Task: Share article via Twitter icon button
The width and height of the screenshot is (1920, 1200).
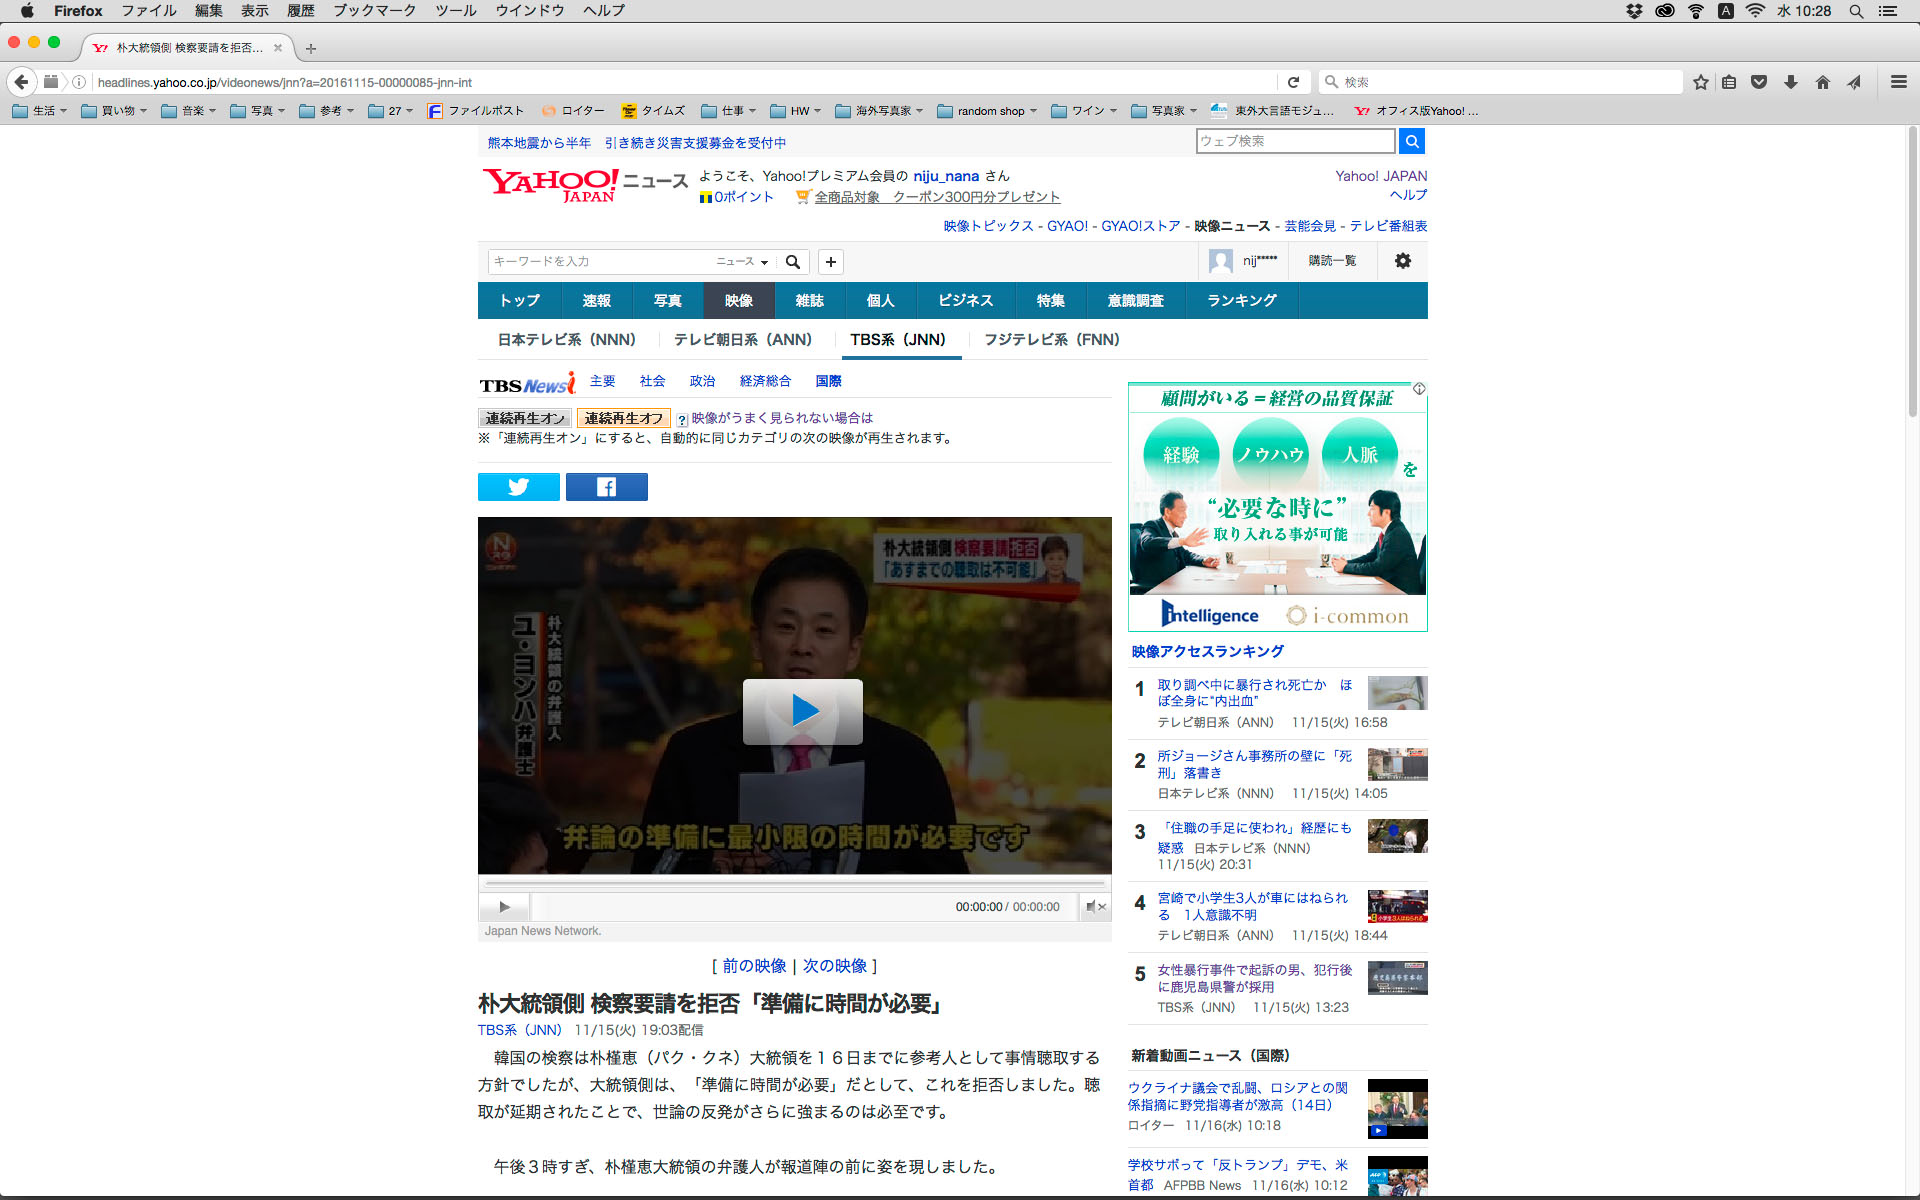Action: pyautogui.click(x=518, y=487)
